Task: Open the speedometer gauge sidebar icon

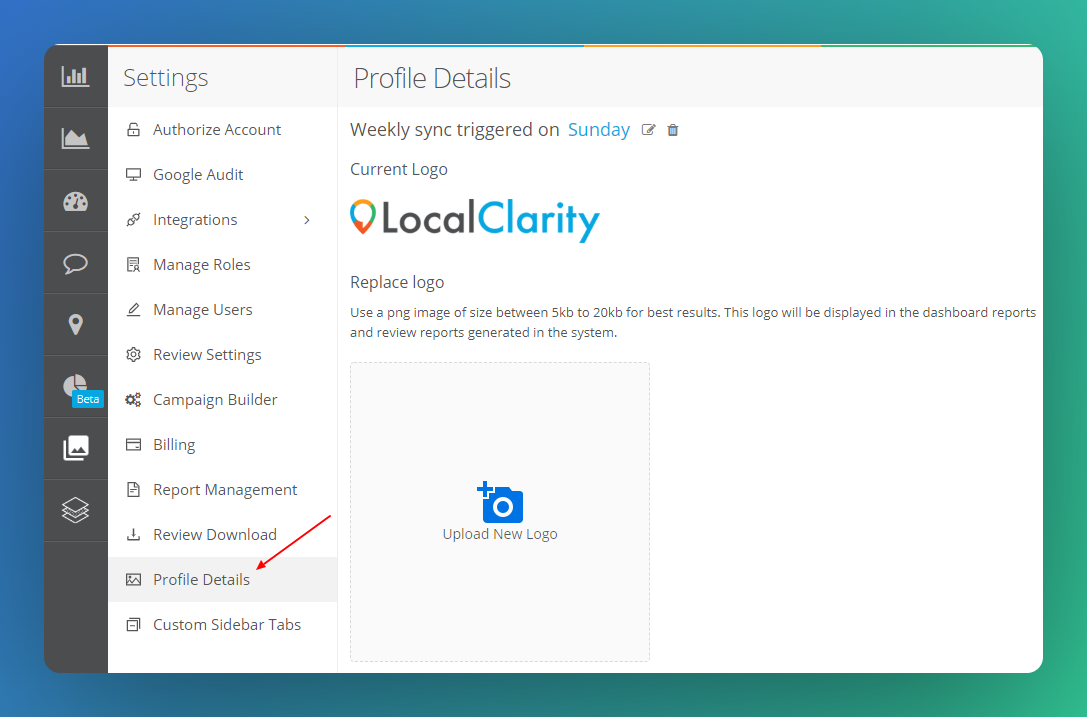Action: coord(75,201)
